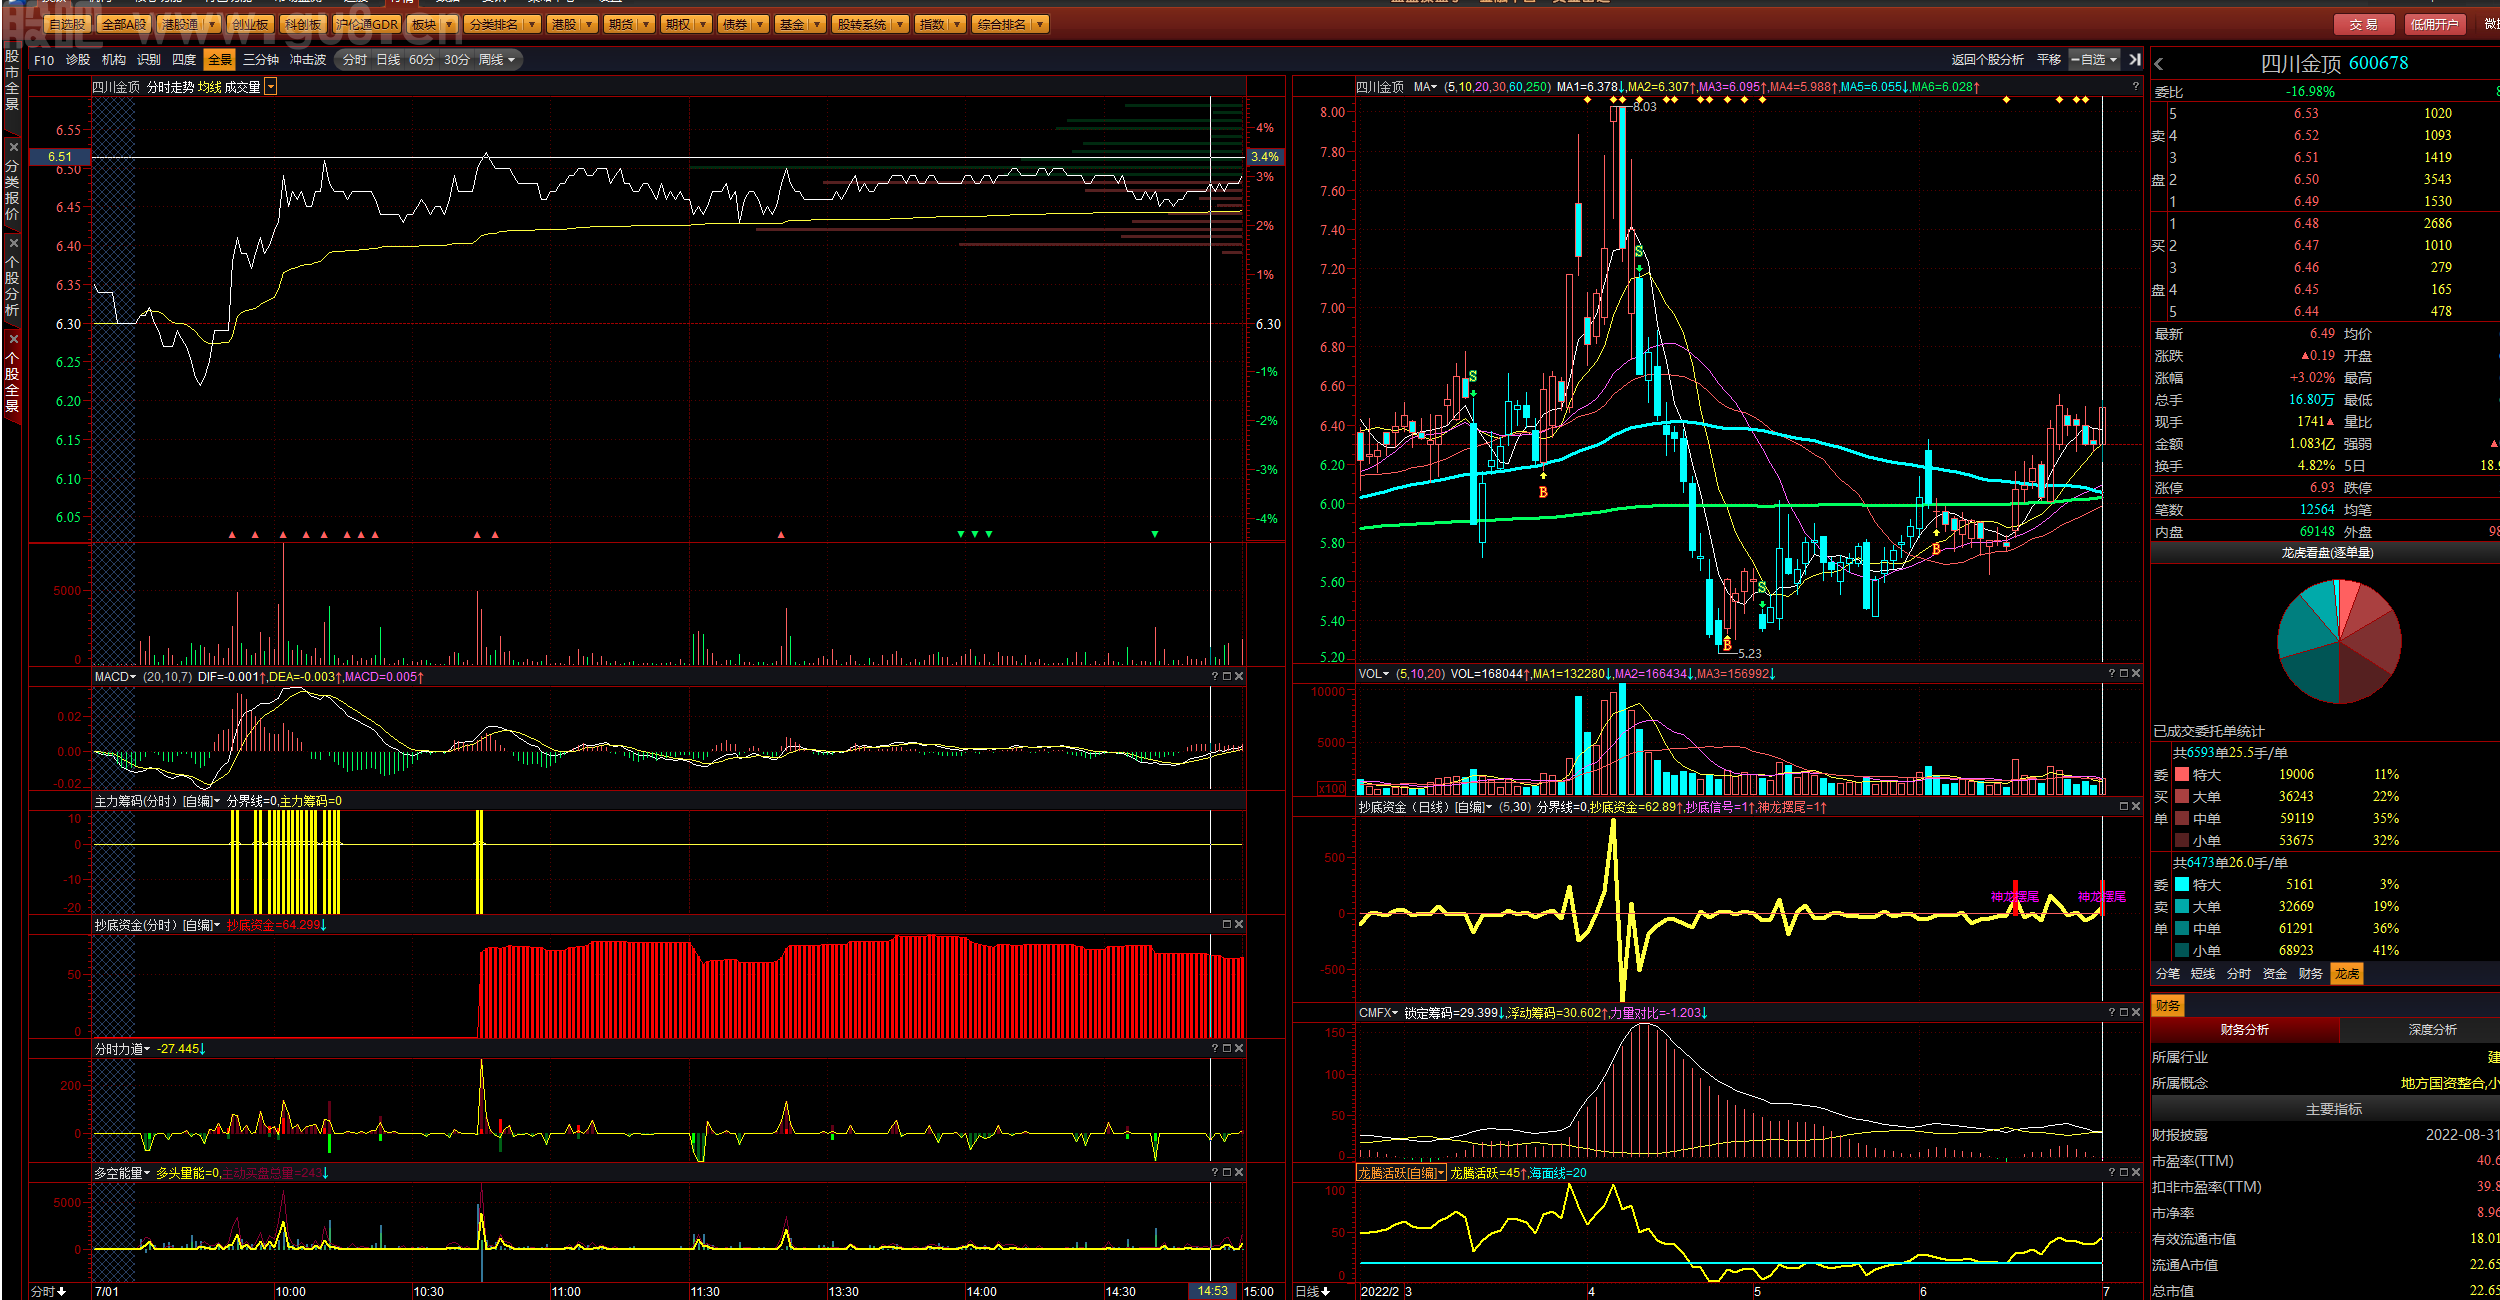Jump to the last panel using the skip-to-end arrow icon
The width and height of the screenshot is (2500, 1300).
2135,60
